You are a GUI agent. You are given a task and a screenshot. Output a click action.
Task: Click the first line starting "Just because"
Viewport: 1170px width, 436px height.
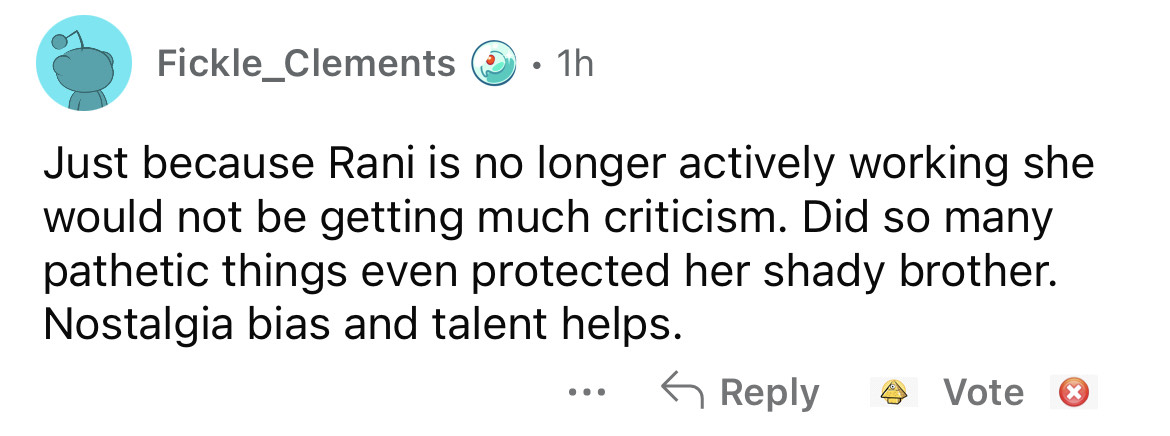tap(568, 165)
